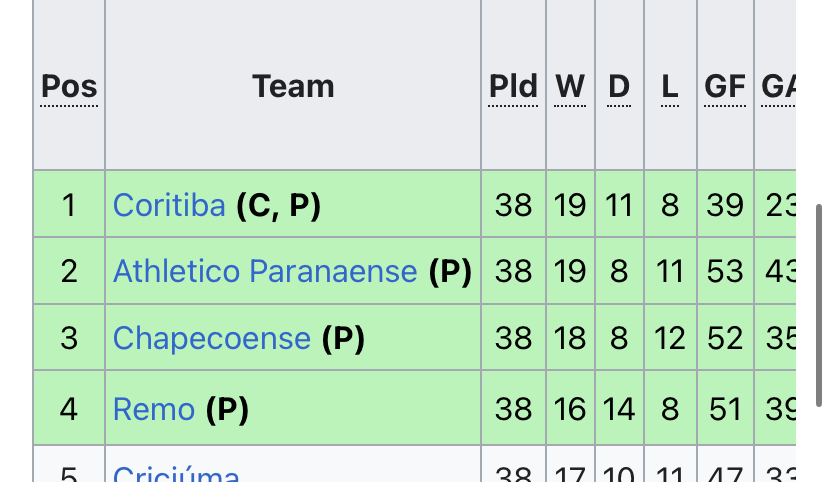Click the D column header abbreviation
828x482 pixels.
pyautogui.click(x=619, y=86)
